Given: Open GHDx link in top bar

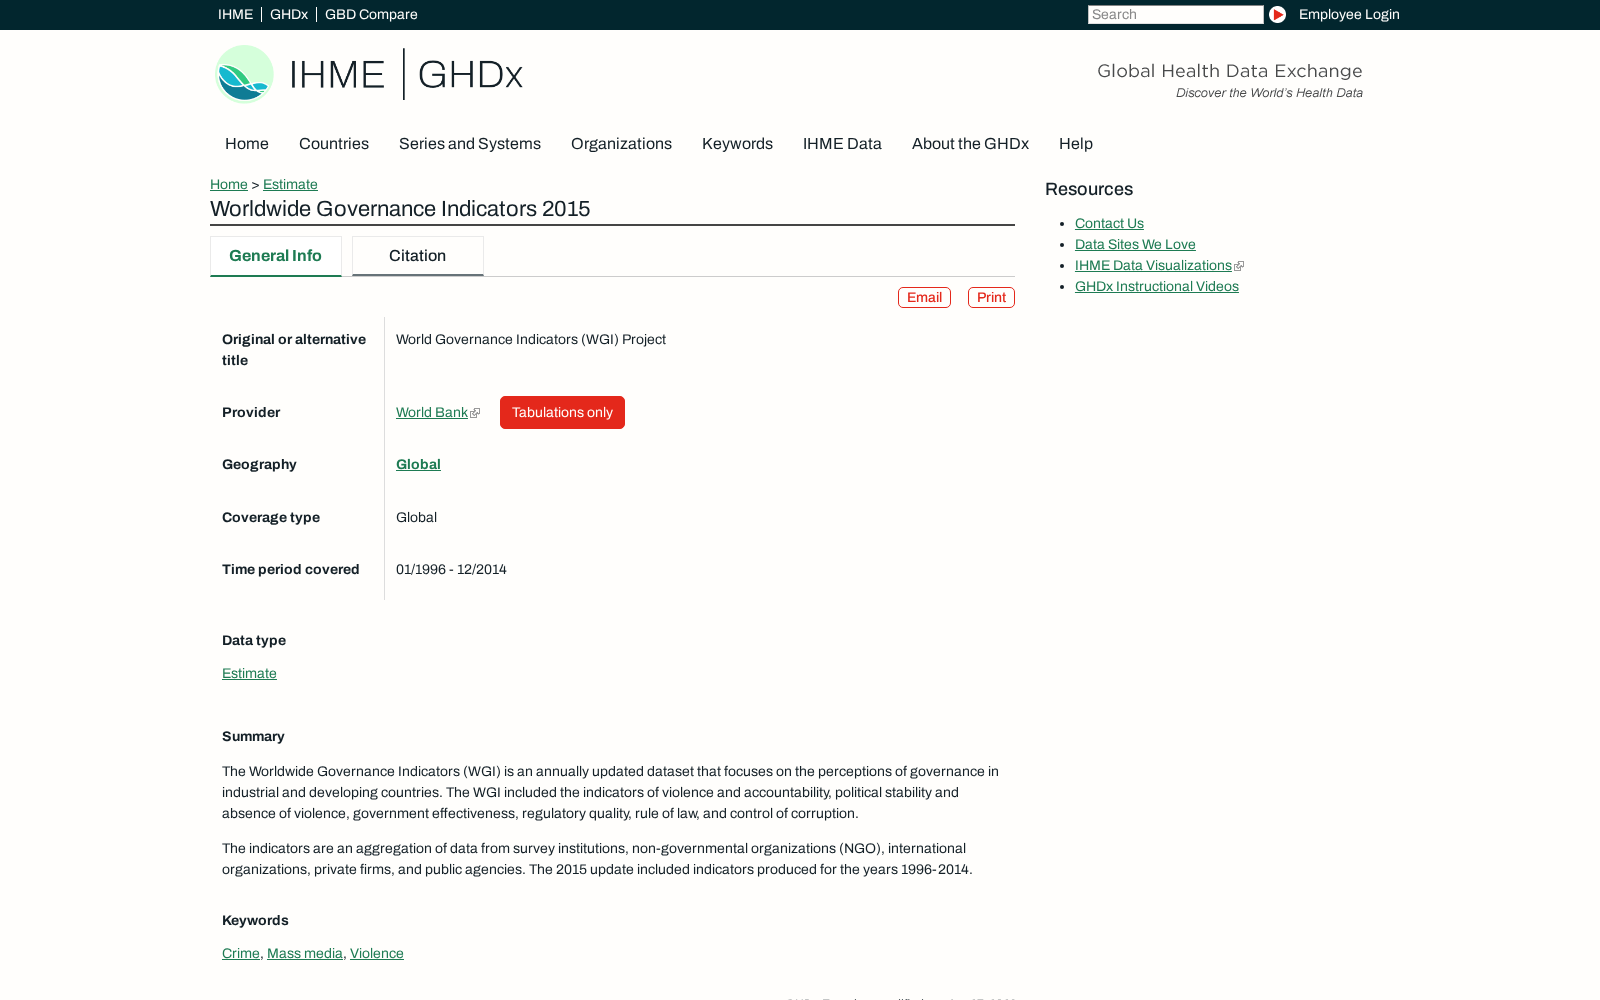Looking at the screenshot, I should pyautogui.click(x=289, y=14).
